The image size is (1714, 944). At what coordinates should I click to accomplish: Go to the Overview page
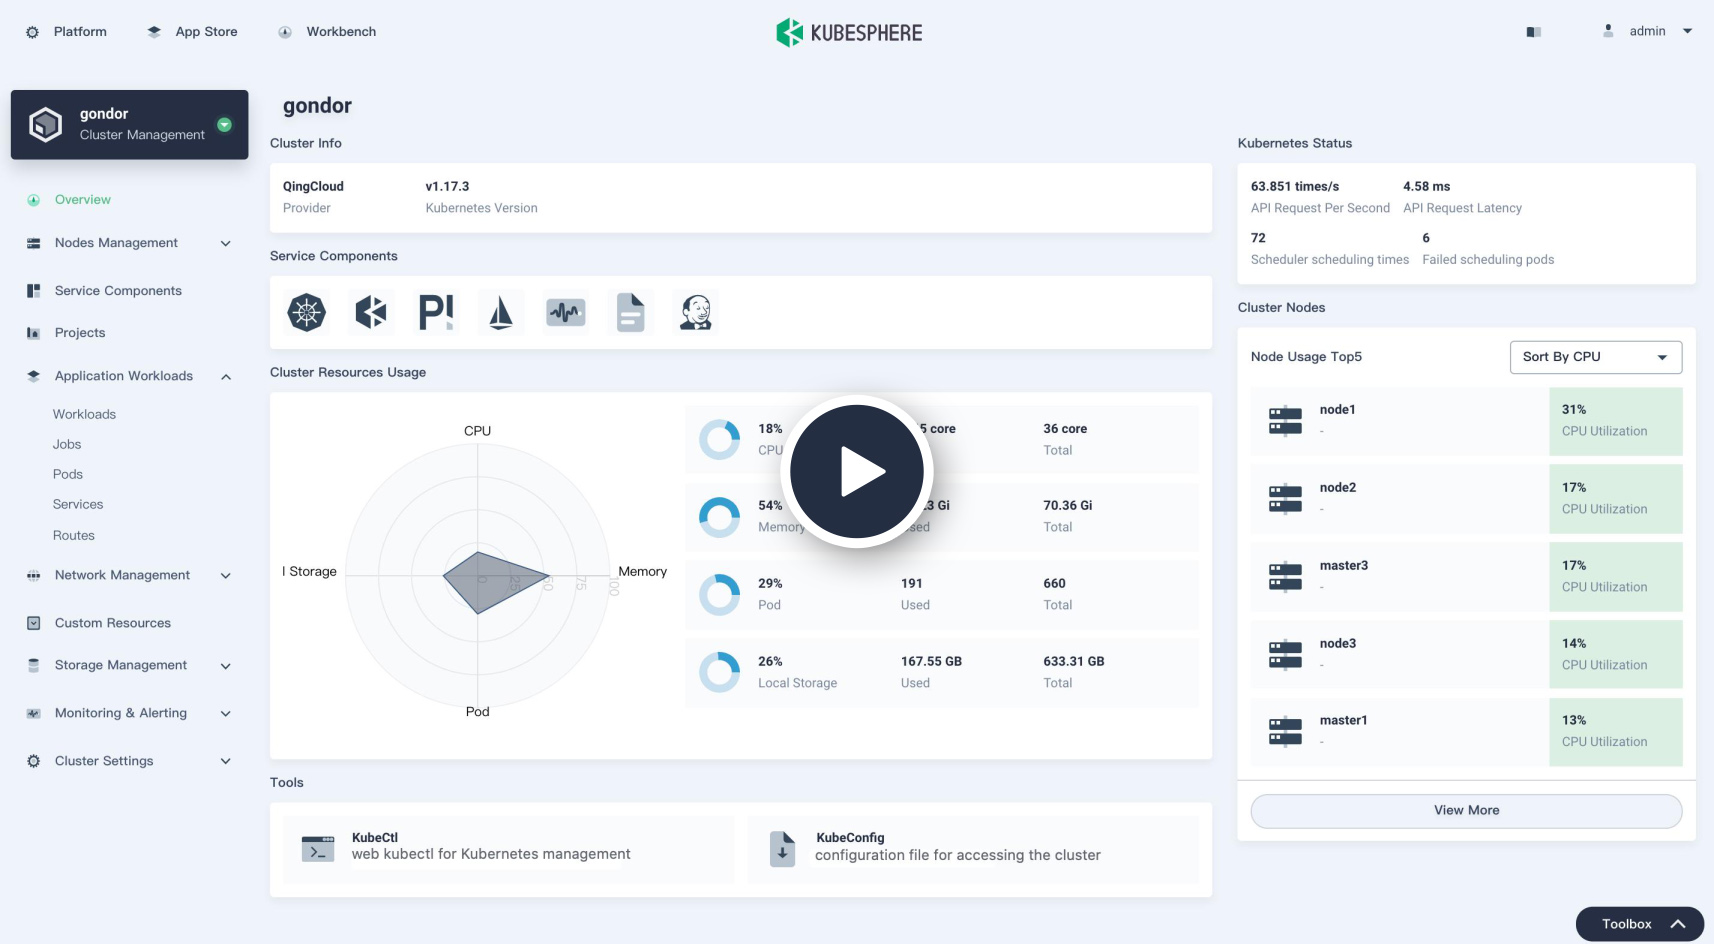point(83,200)
